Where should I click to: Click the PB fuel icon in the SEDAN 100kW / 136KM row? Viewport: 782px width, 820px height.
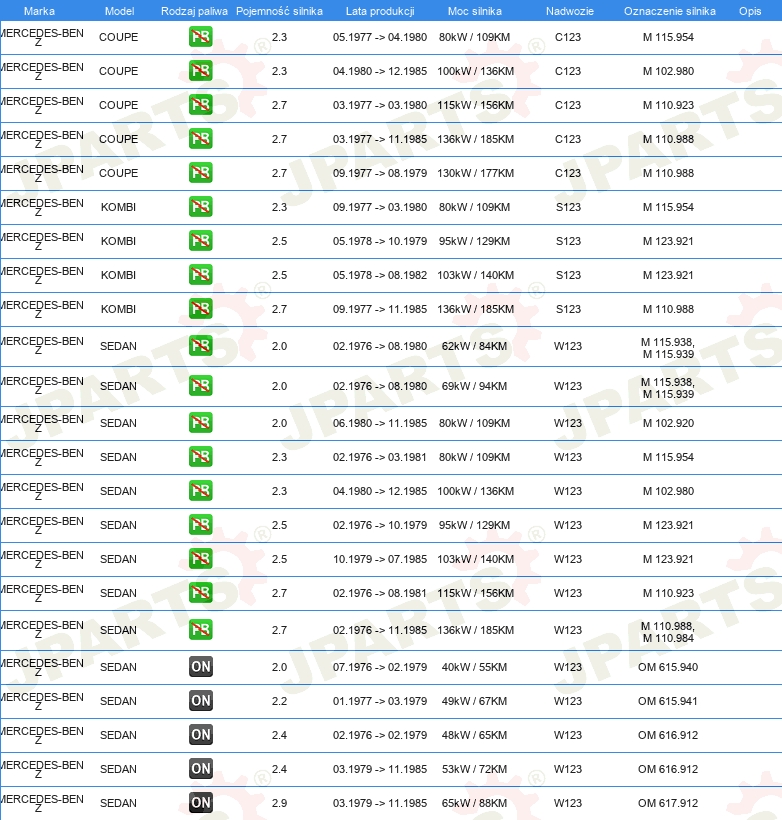[201, 491]
